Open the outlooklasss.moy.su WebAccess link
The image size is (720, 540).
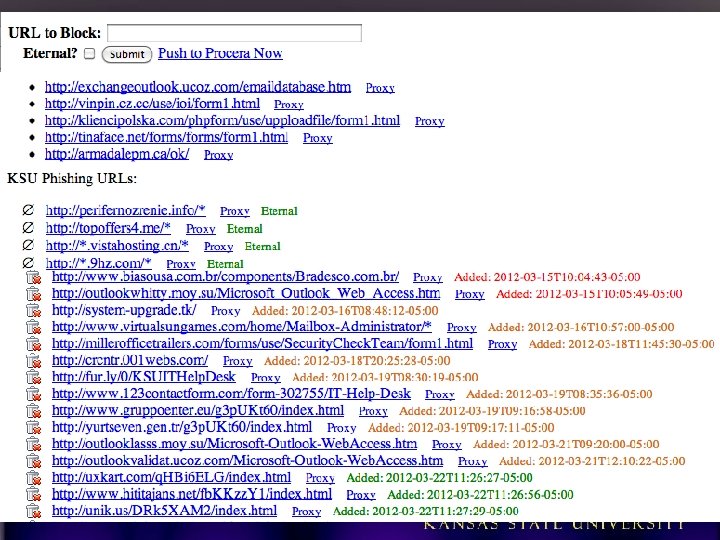[235, 444]
